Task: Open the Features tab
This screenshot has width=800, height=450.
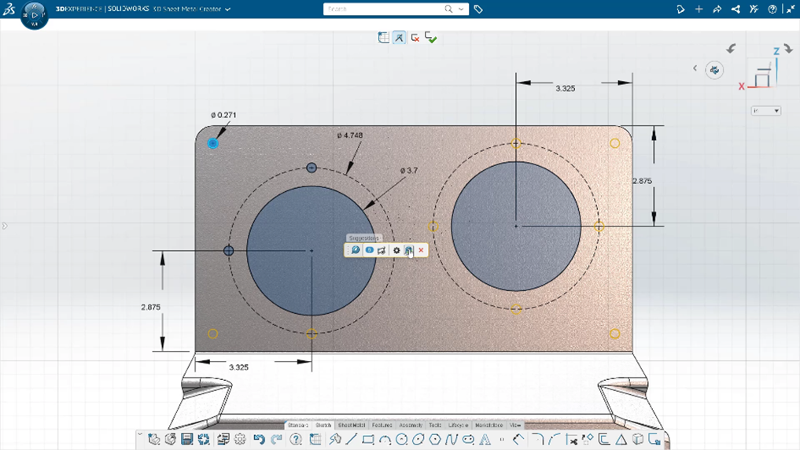Action: [x=383, y=425]
